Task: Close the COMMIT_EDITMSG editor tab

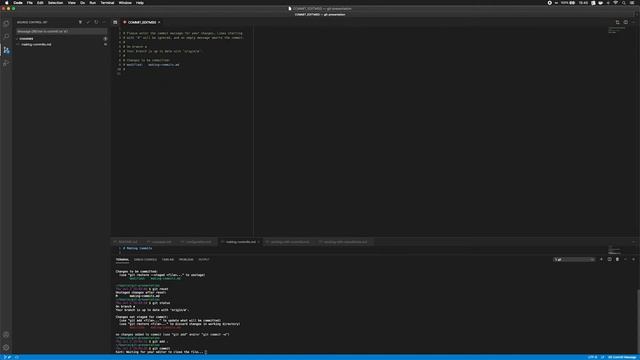Action: point(159,22)
